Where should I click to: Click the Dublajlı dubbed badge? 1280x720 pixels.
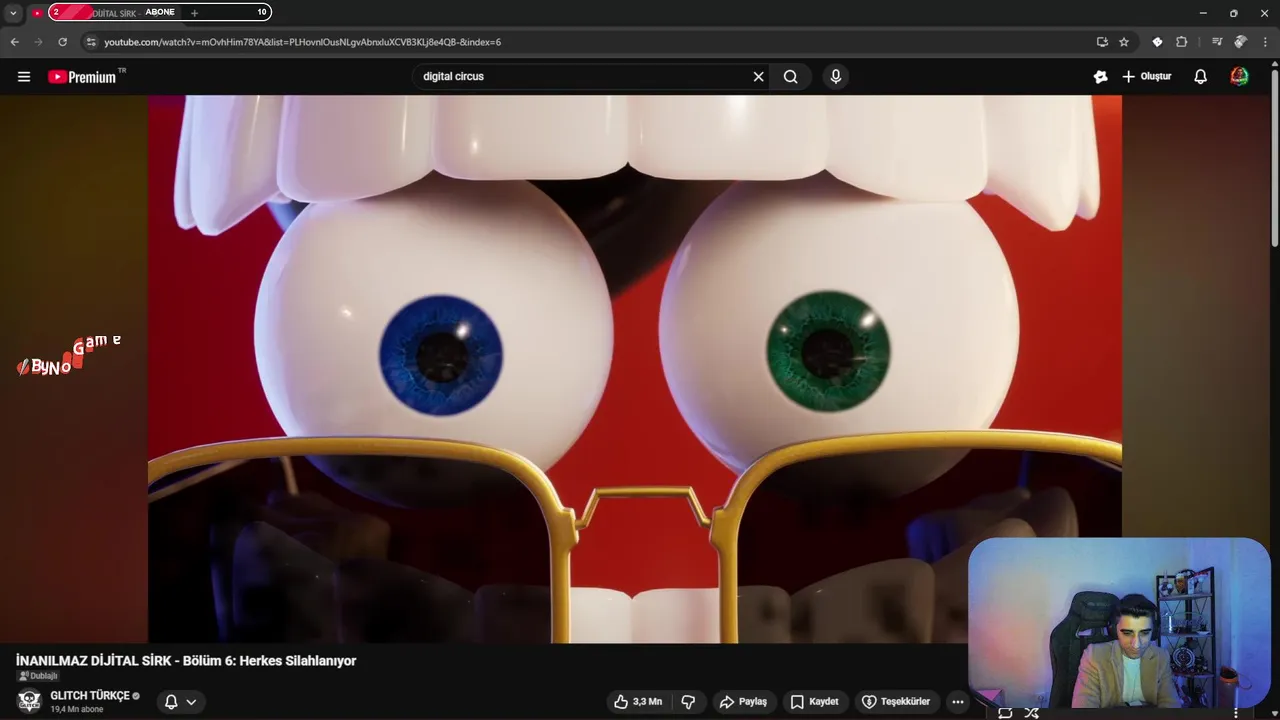point(38,676)
